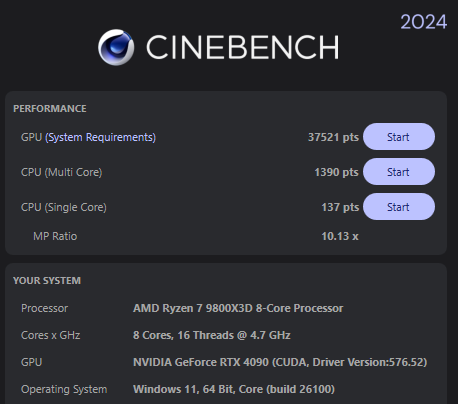Click the PERFORMANCE section header
This screenshot has width=458, height=404.
coord(50,109)
